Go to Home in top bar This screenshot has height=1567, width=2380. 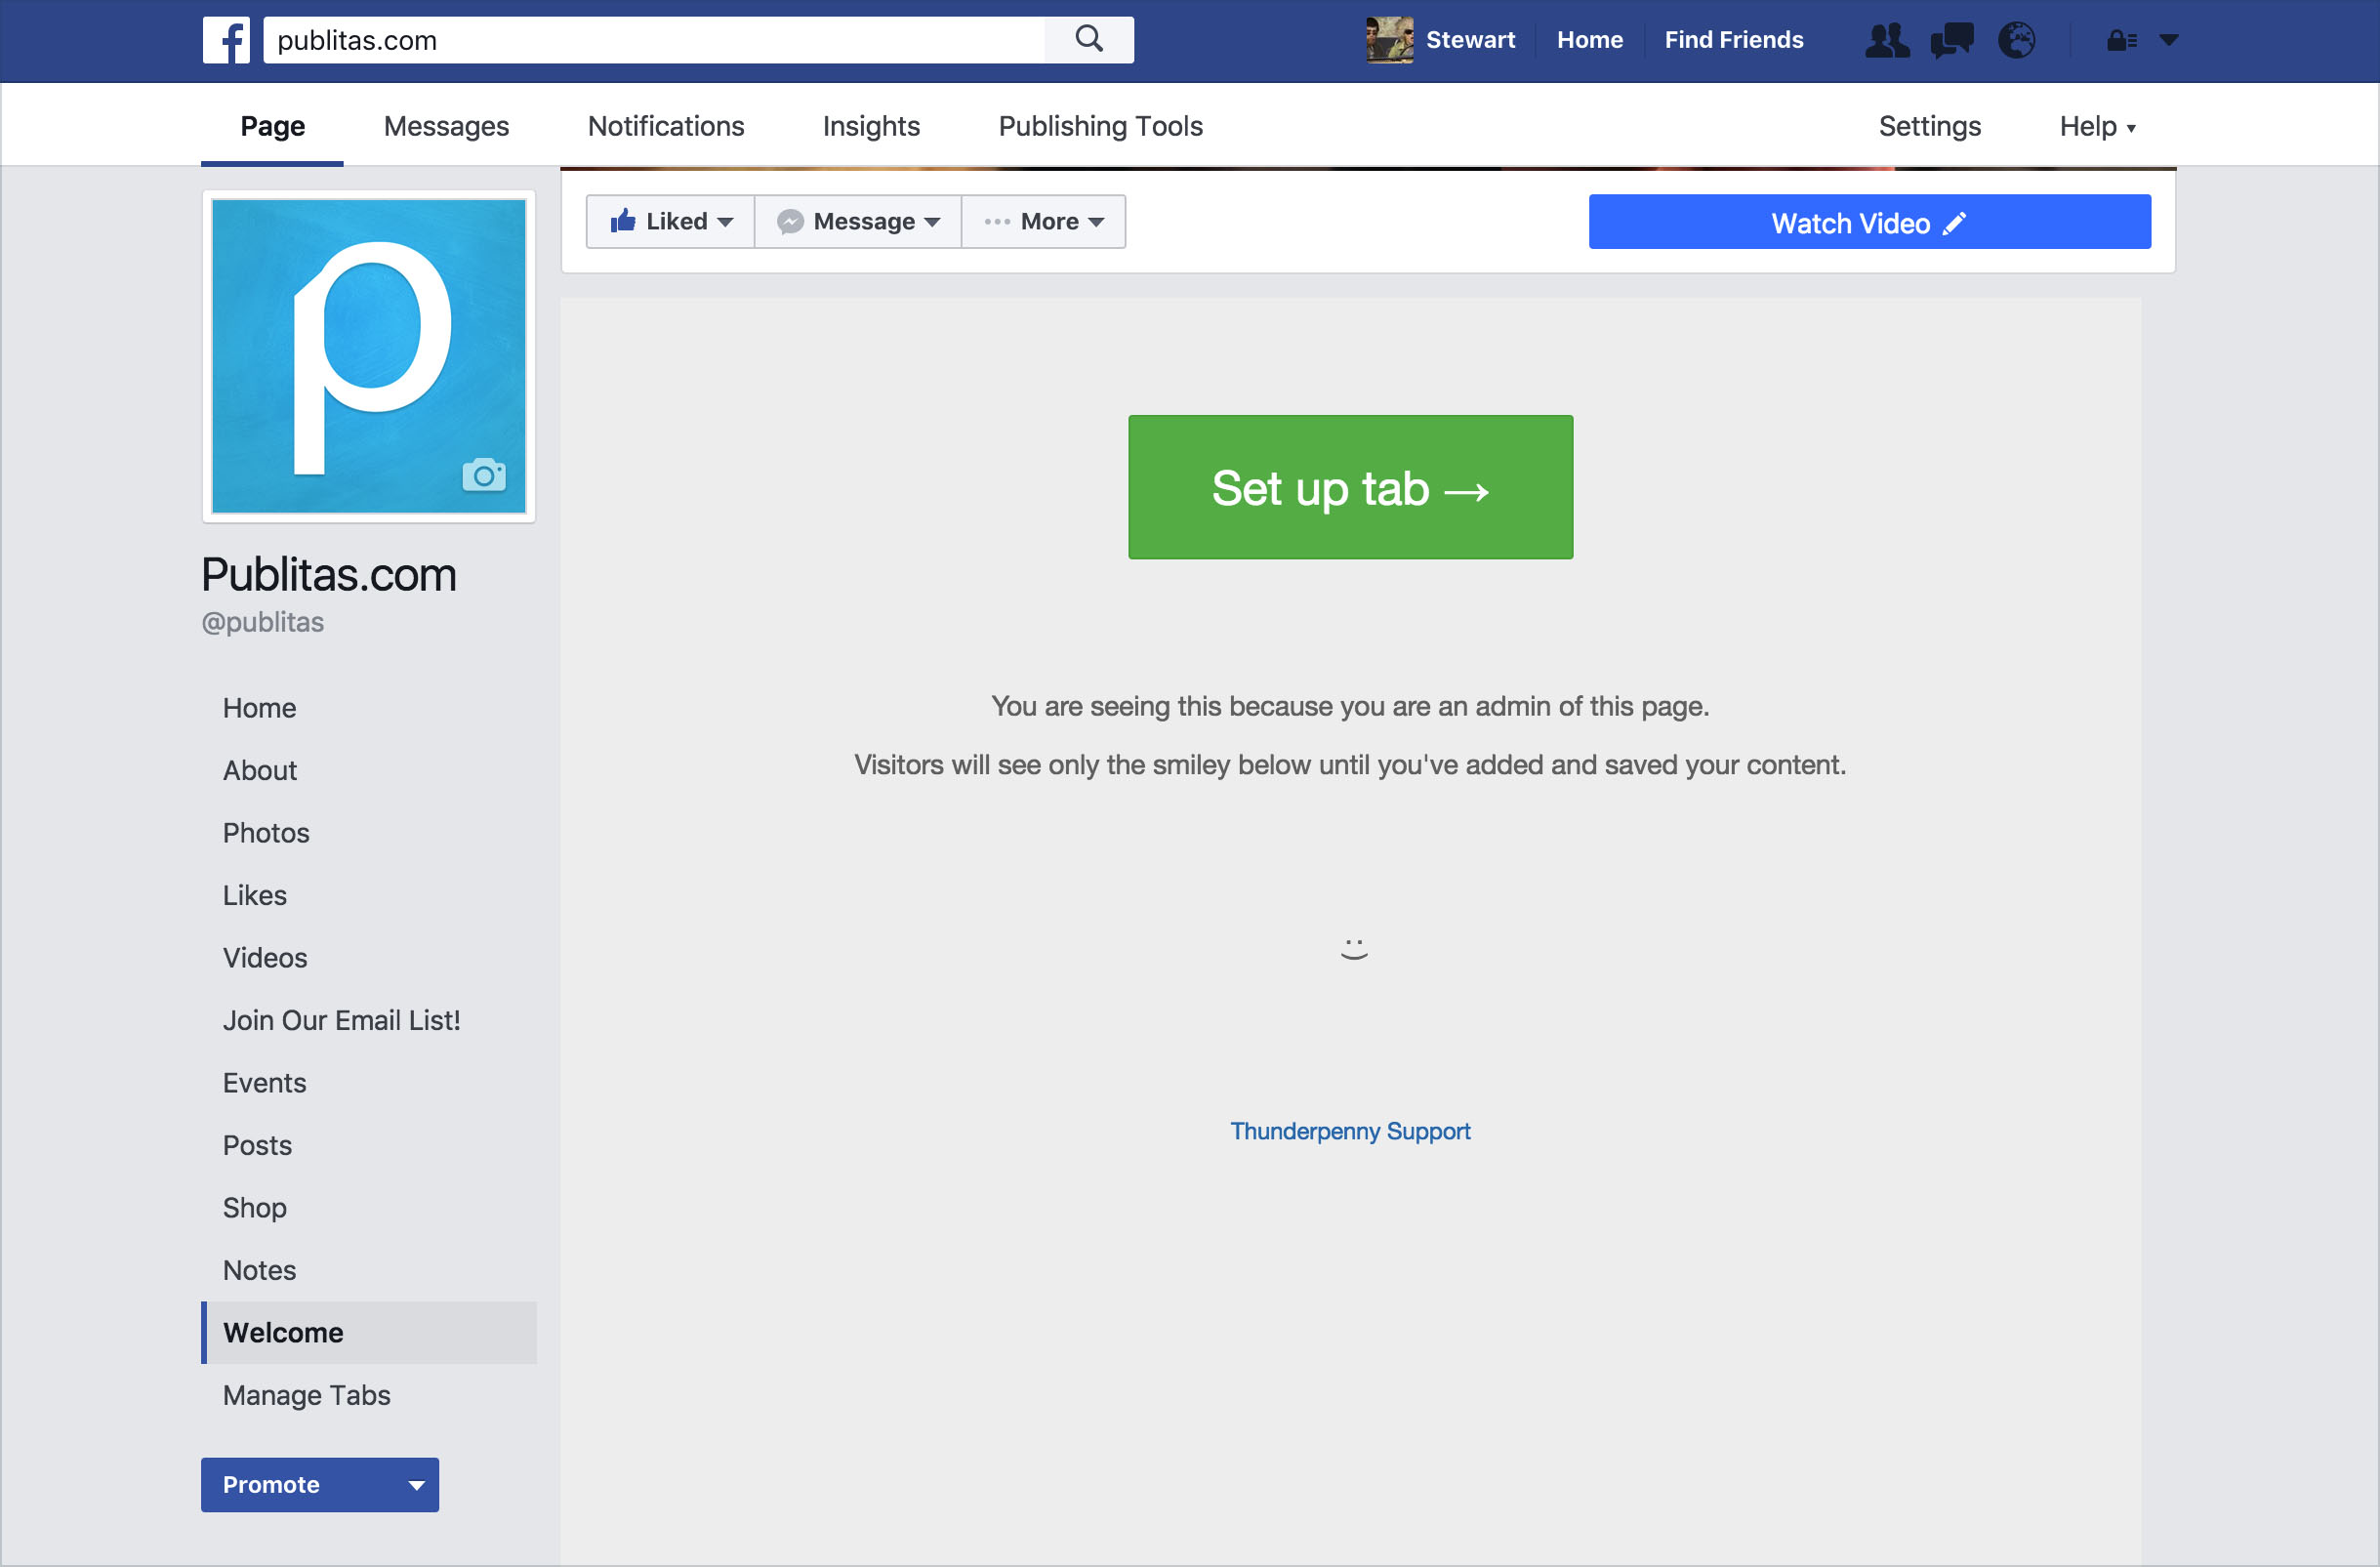pyautogui.click(x=1589, y=40)
